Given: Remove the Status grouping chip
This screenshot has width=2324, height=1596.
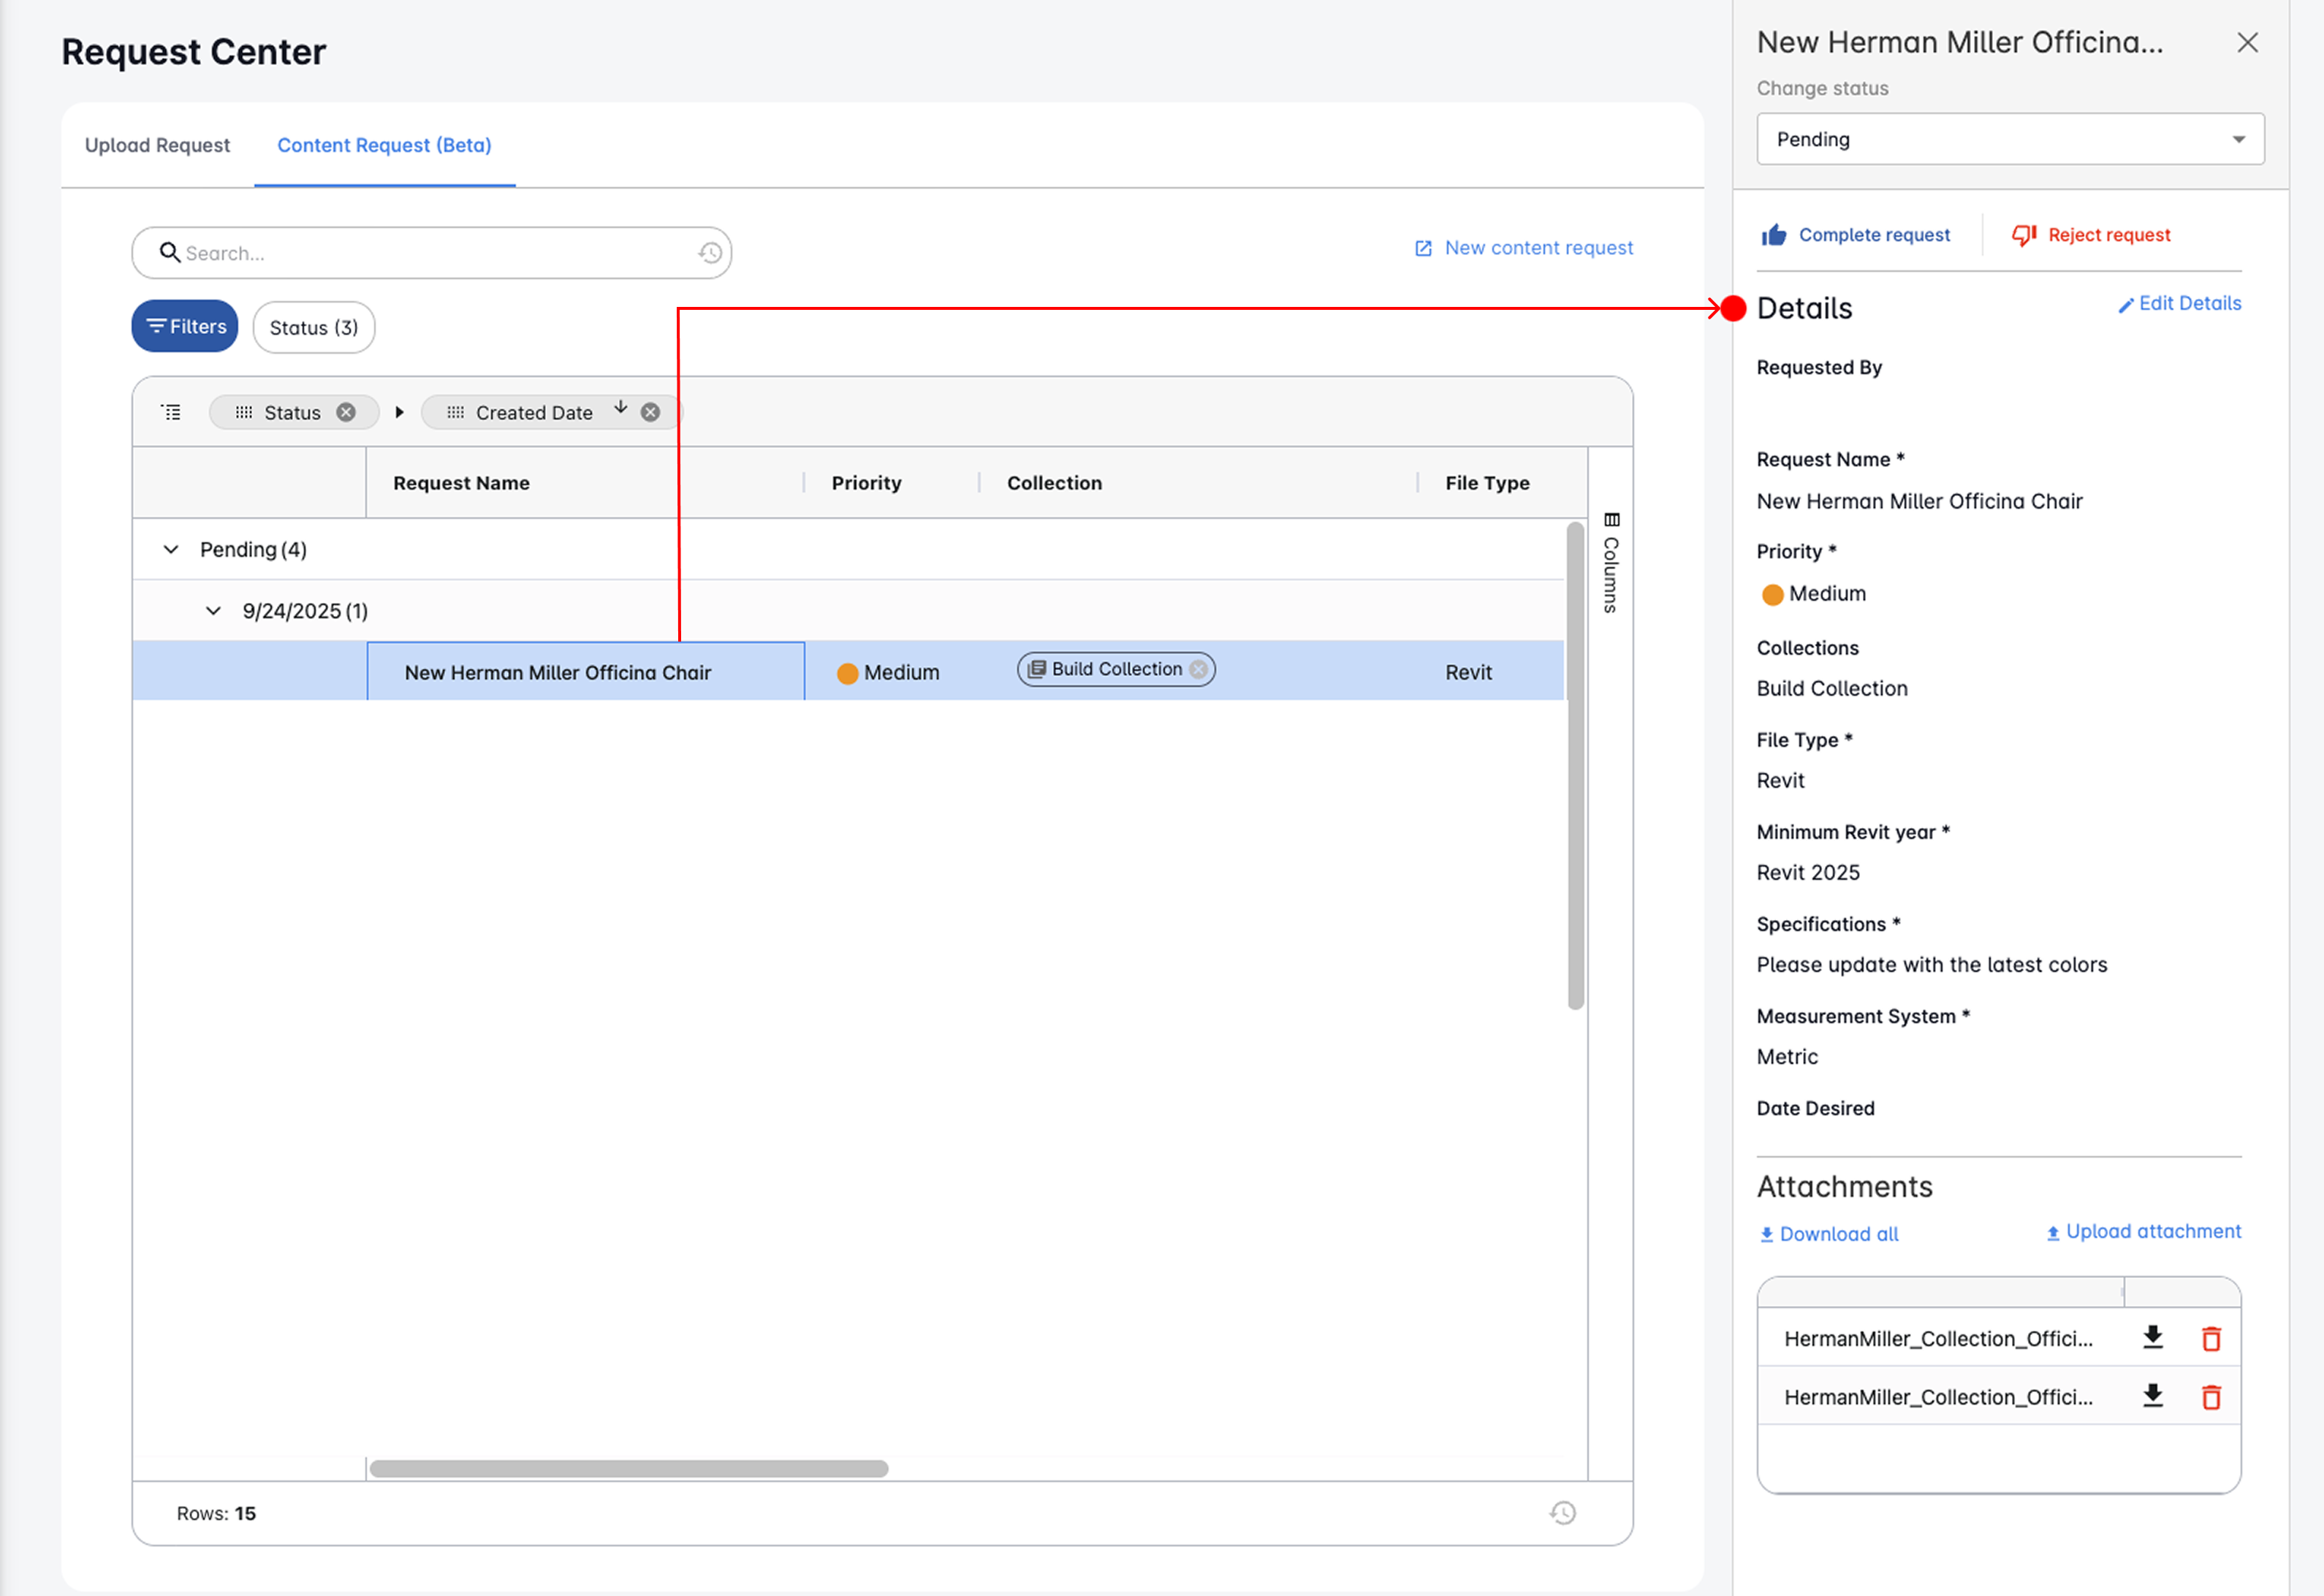Looking at the screenshot, I should click(346, 412).
